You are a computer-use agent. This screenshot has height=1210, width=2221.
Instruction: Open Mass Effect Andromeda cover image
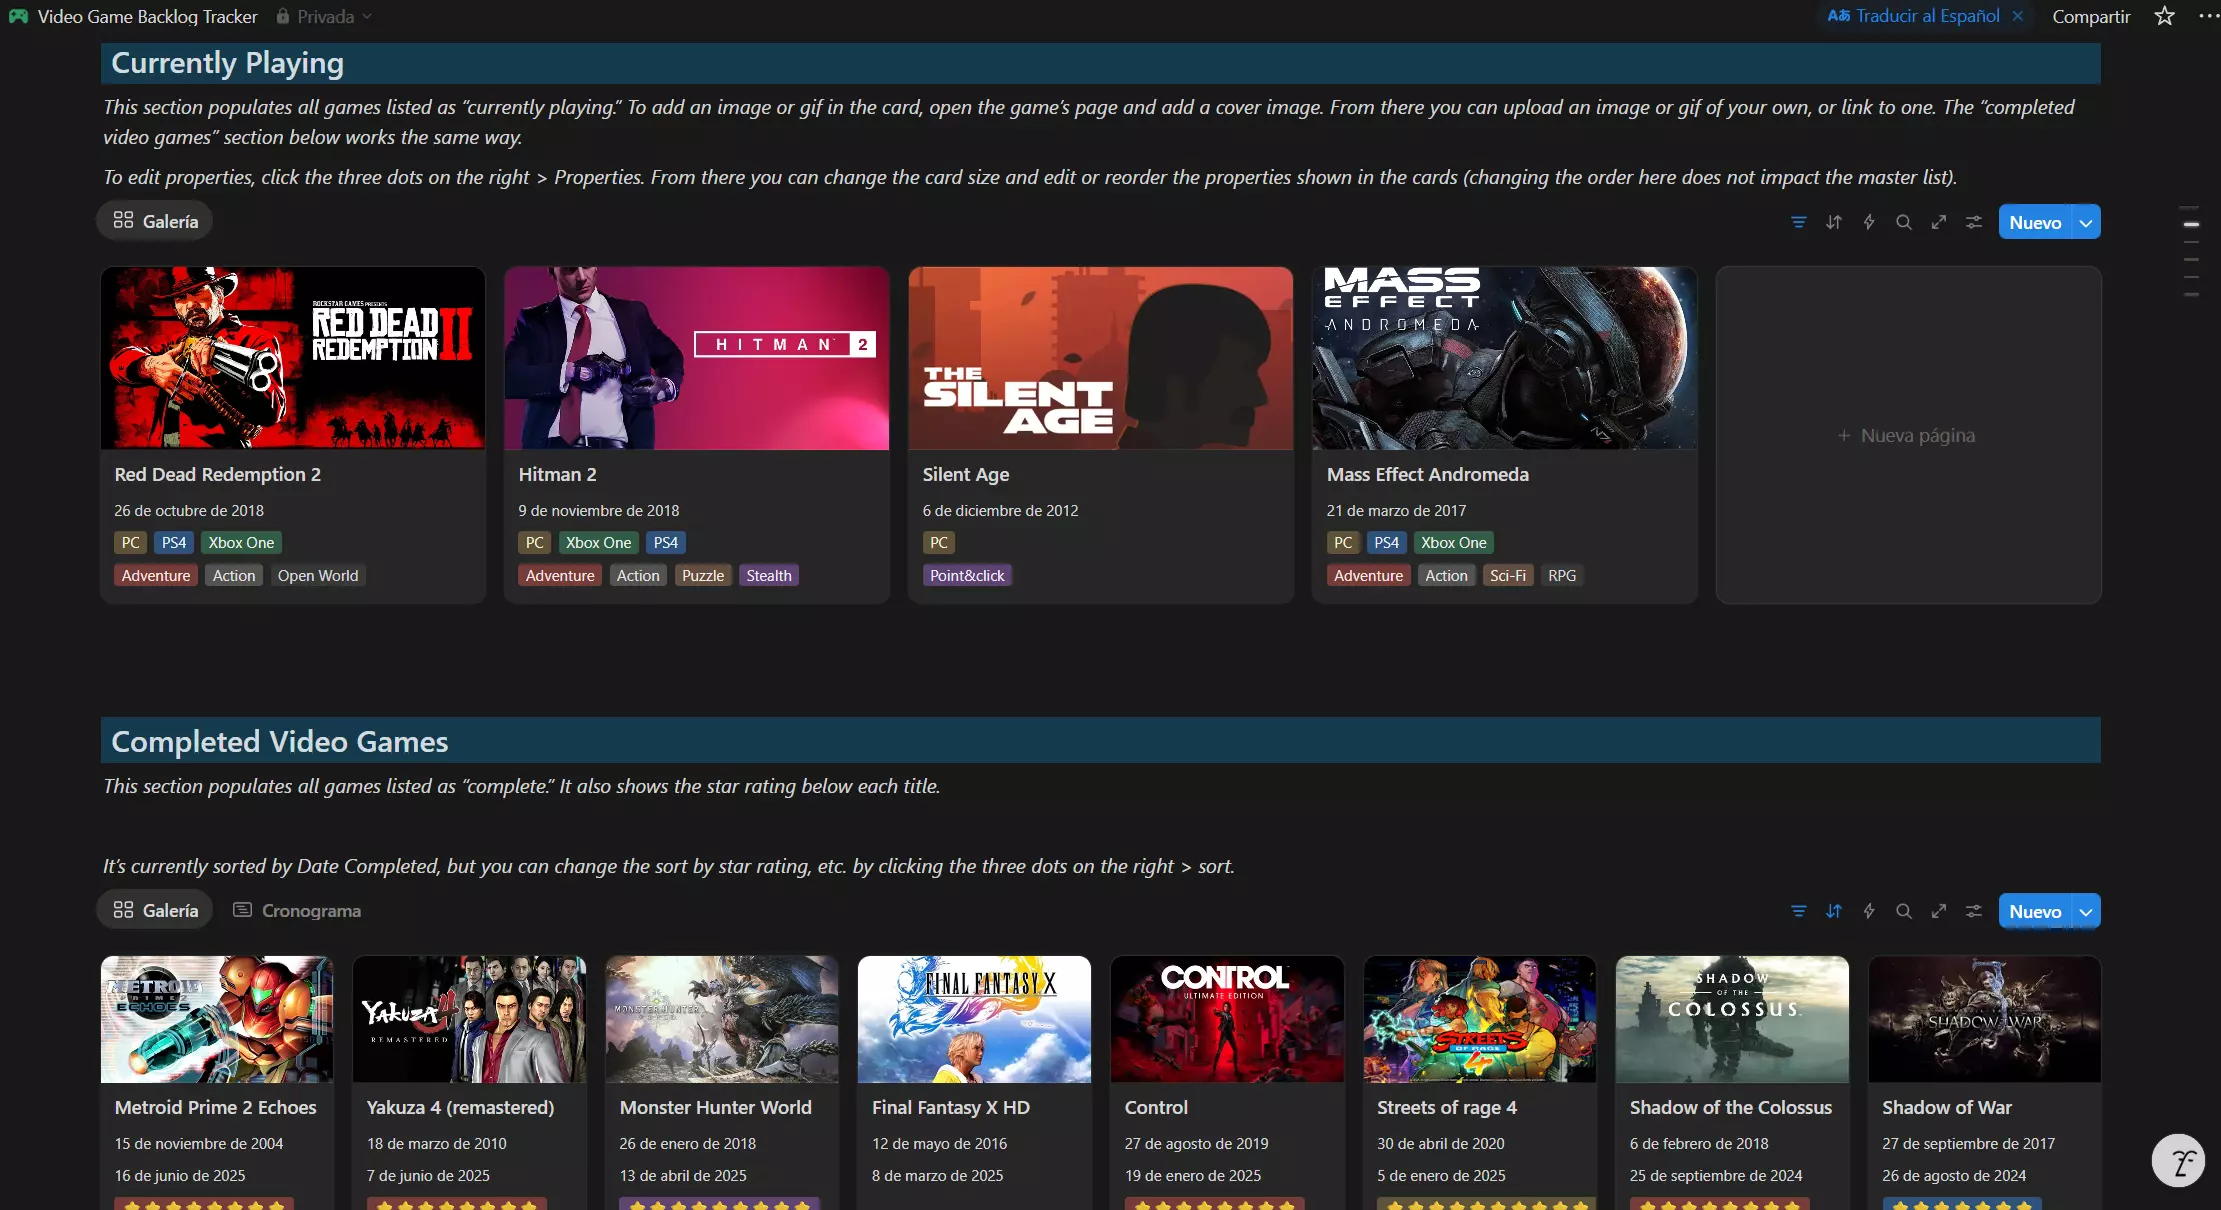tap(1505, 358)
